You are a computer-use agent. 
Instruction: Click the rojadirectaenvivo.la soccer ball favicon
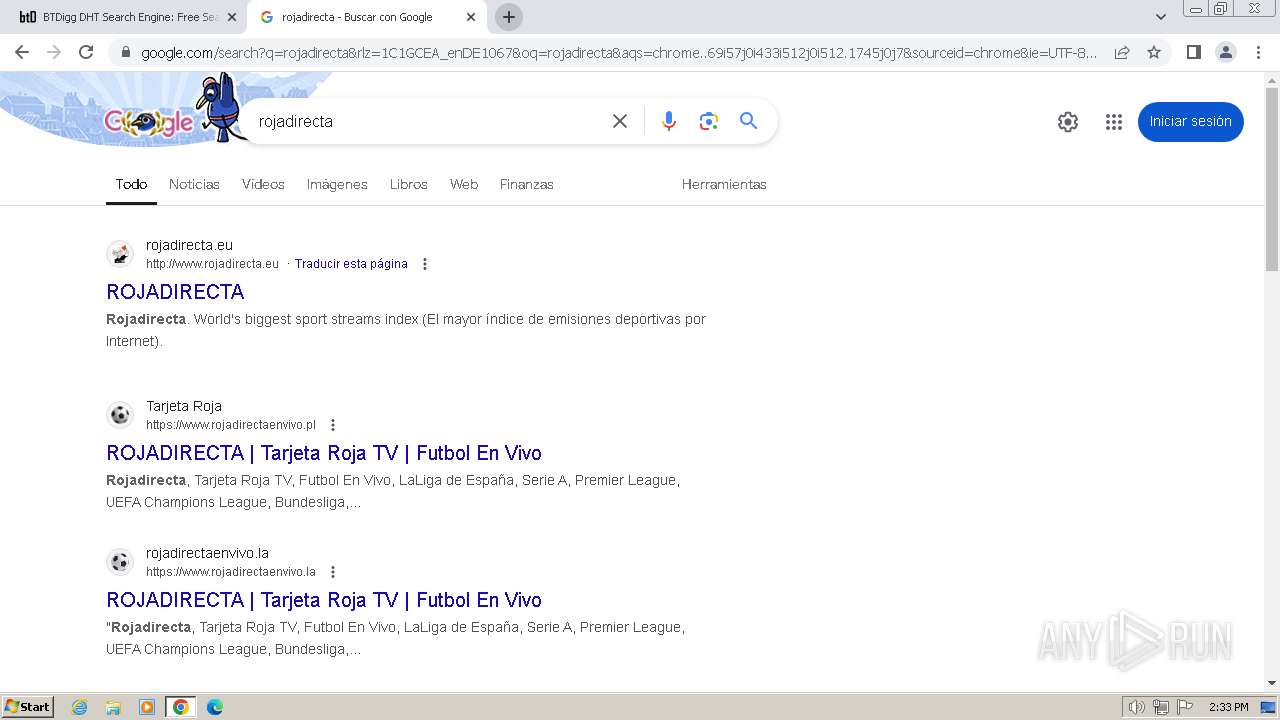(x=120, y=562)
